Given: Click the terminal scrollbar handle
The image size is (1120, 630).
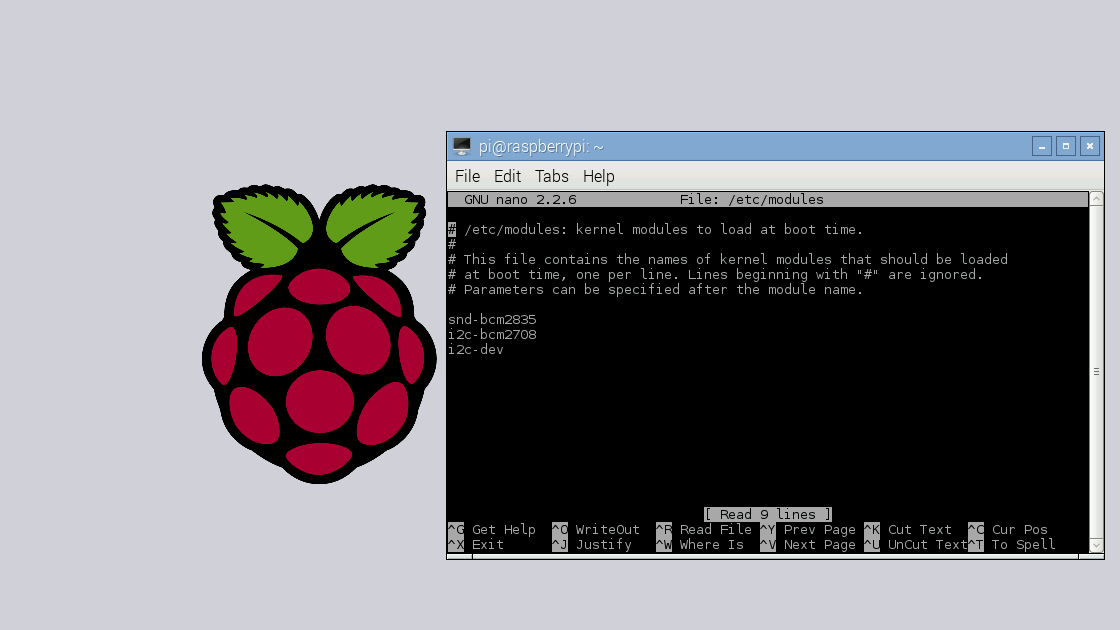Looking at the screenshot, I should click(x=1096, y=371).
